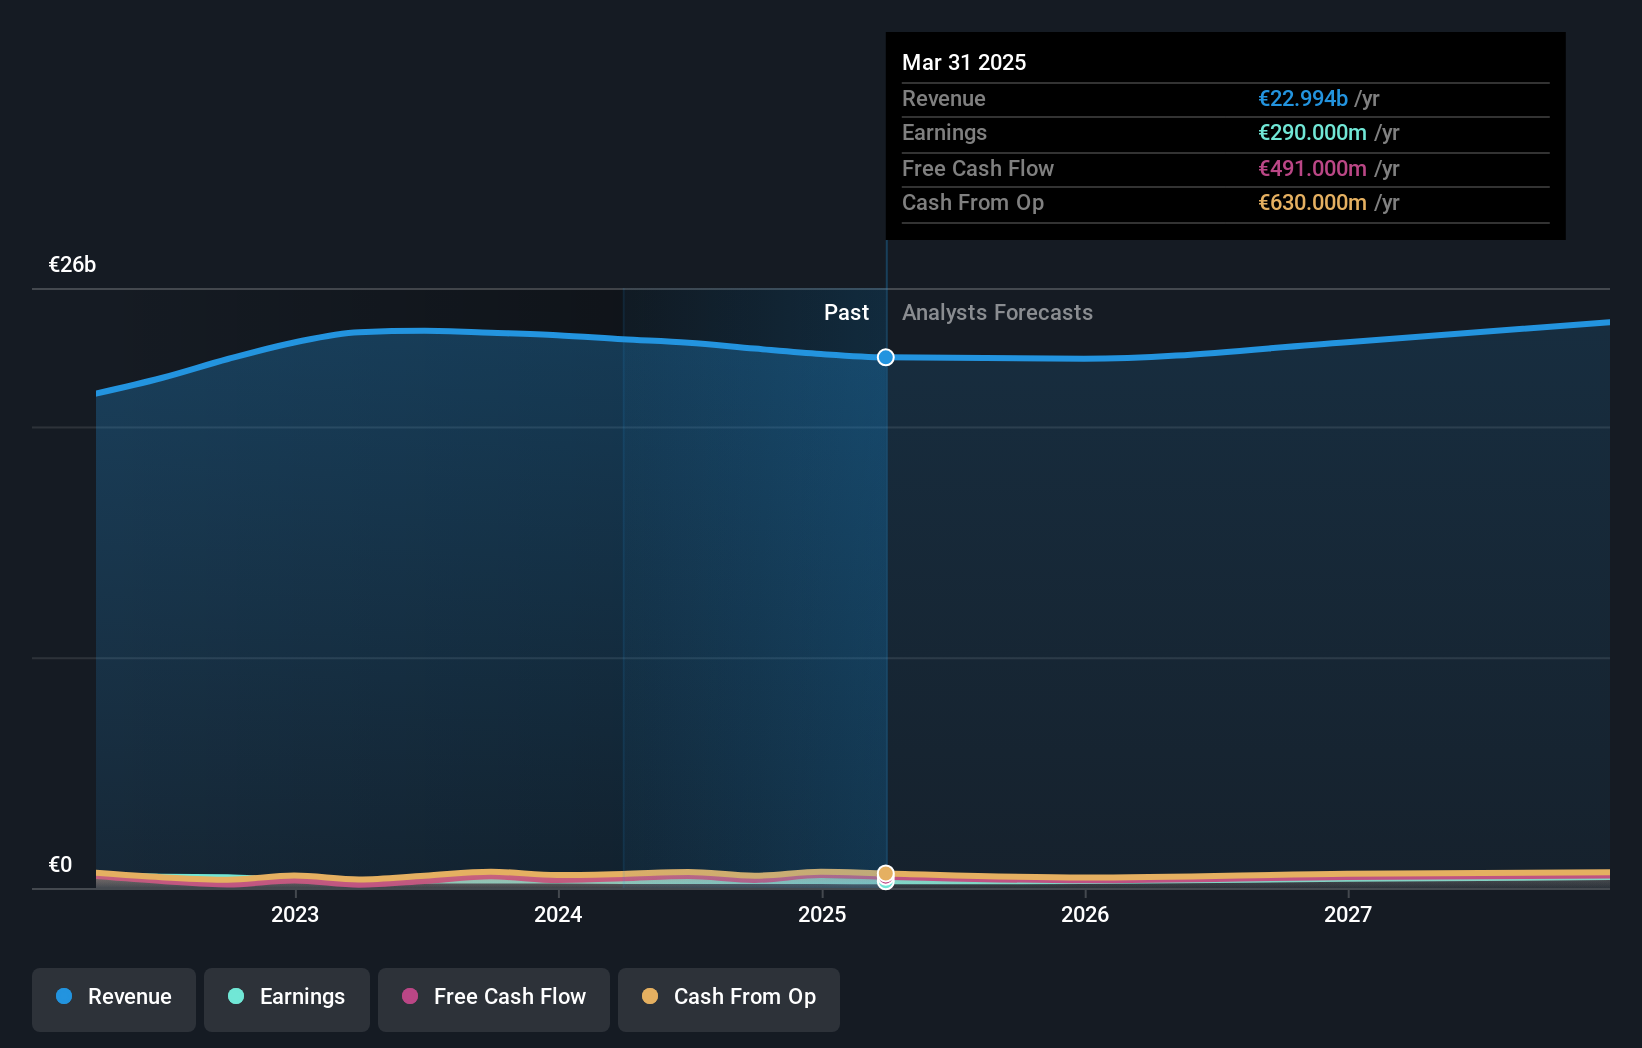Screen dimensions: 1642x1048
Task: Click the €491.000m free cash flow value
Action: click(x=1312, y=168)
